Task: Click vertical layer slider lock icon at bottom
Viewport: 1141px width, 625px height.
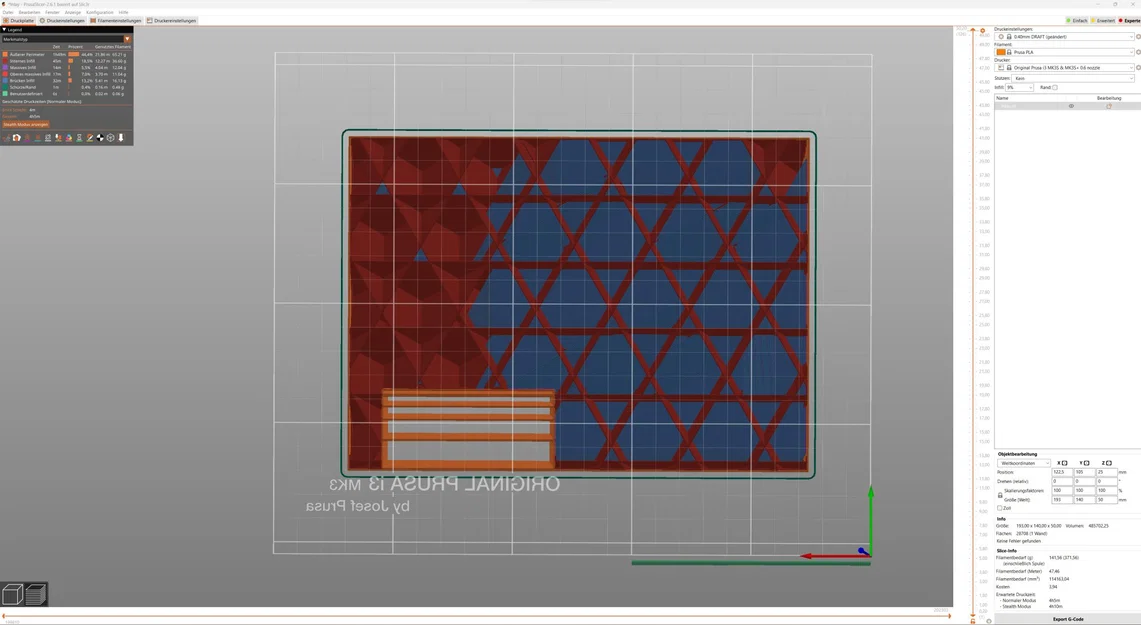Action: 973,621
